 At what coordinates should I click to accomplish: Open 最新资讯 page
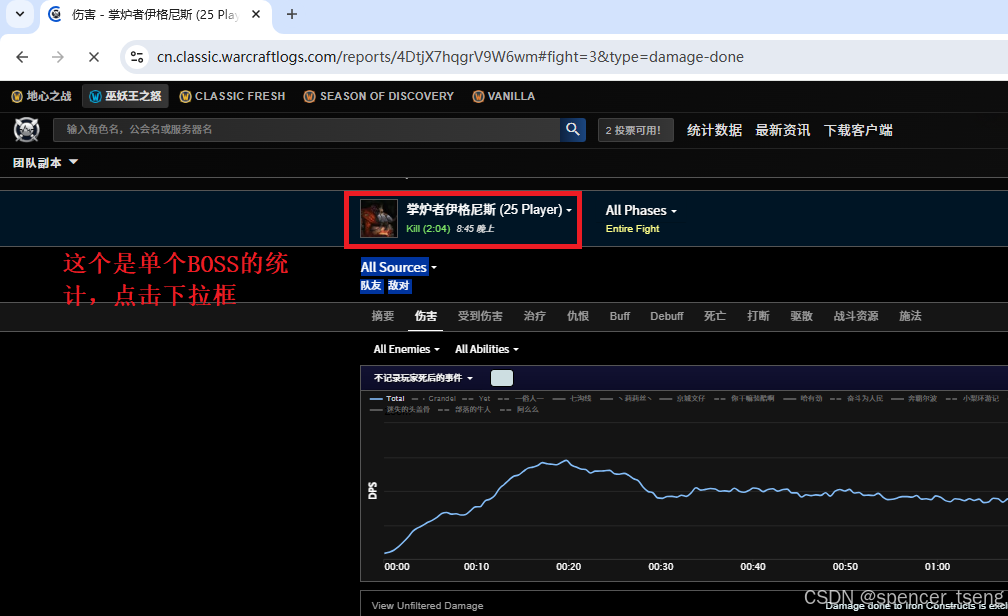pyautogui.click(x=782, y=131)
